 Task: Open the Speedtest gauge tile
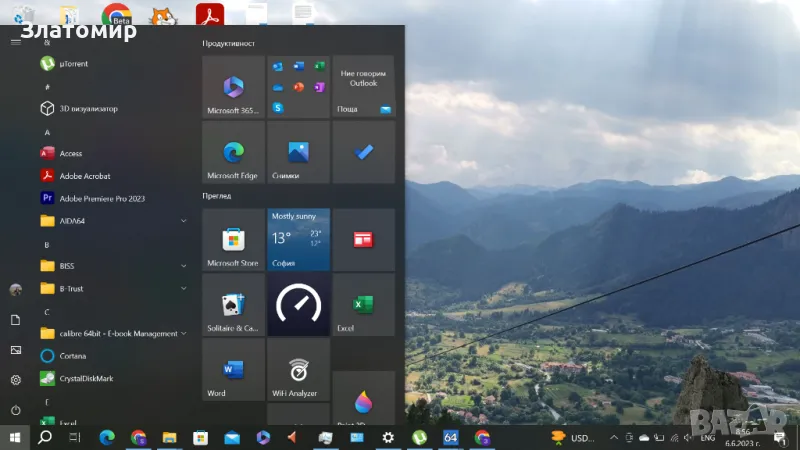tap(298, 305)
